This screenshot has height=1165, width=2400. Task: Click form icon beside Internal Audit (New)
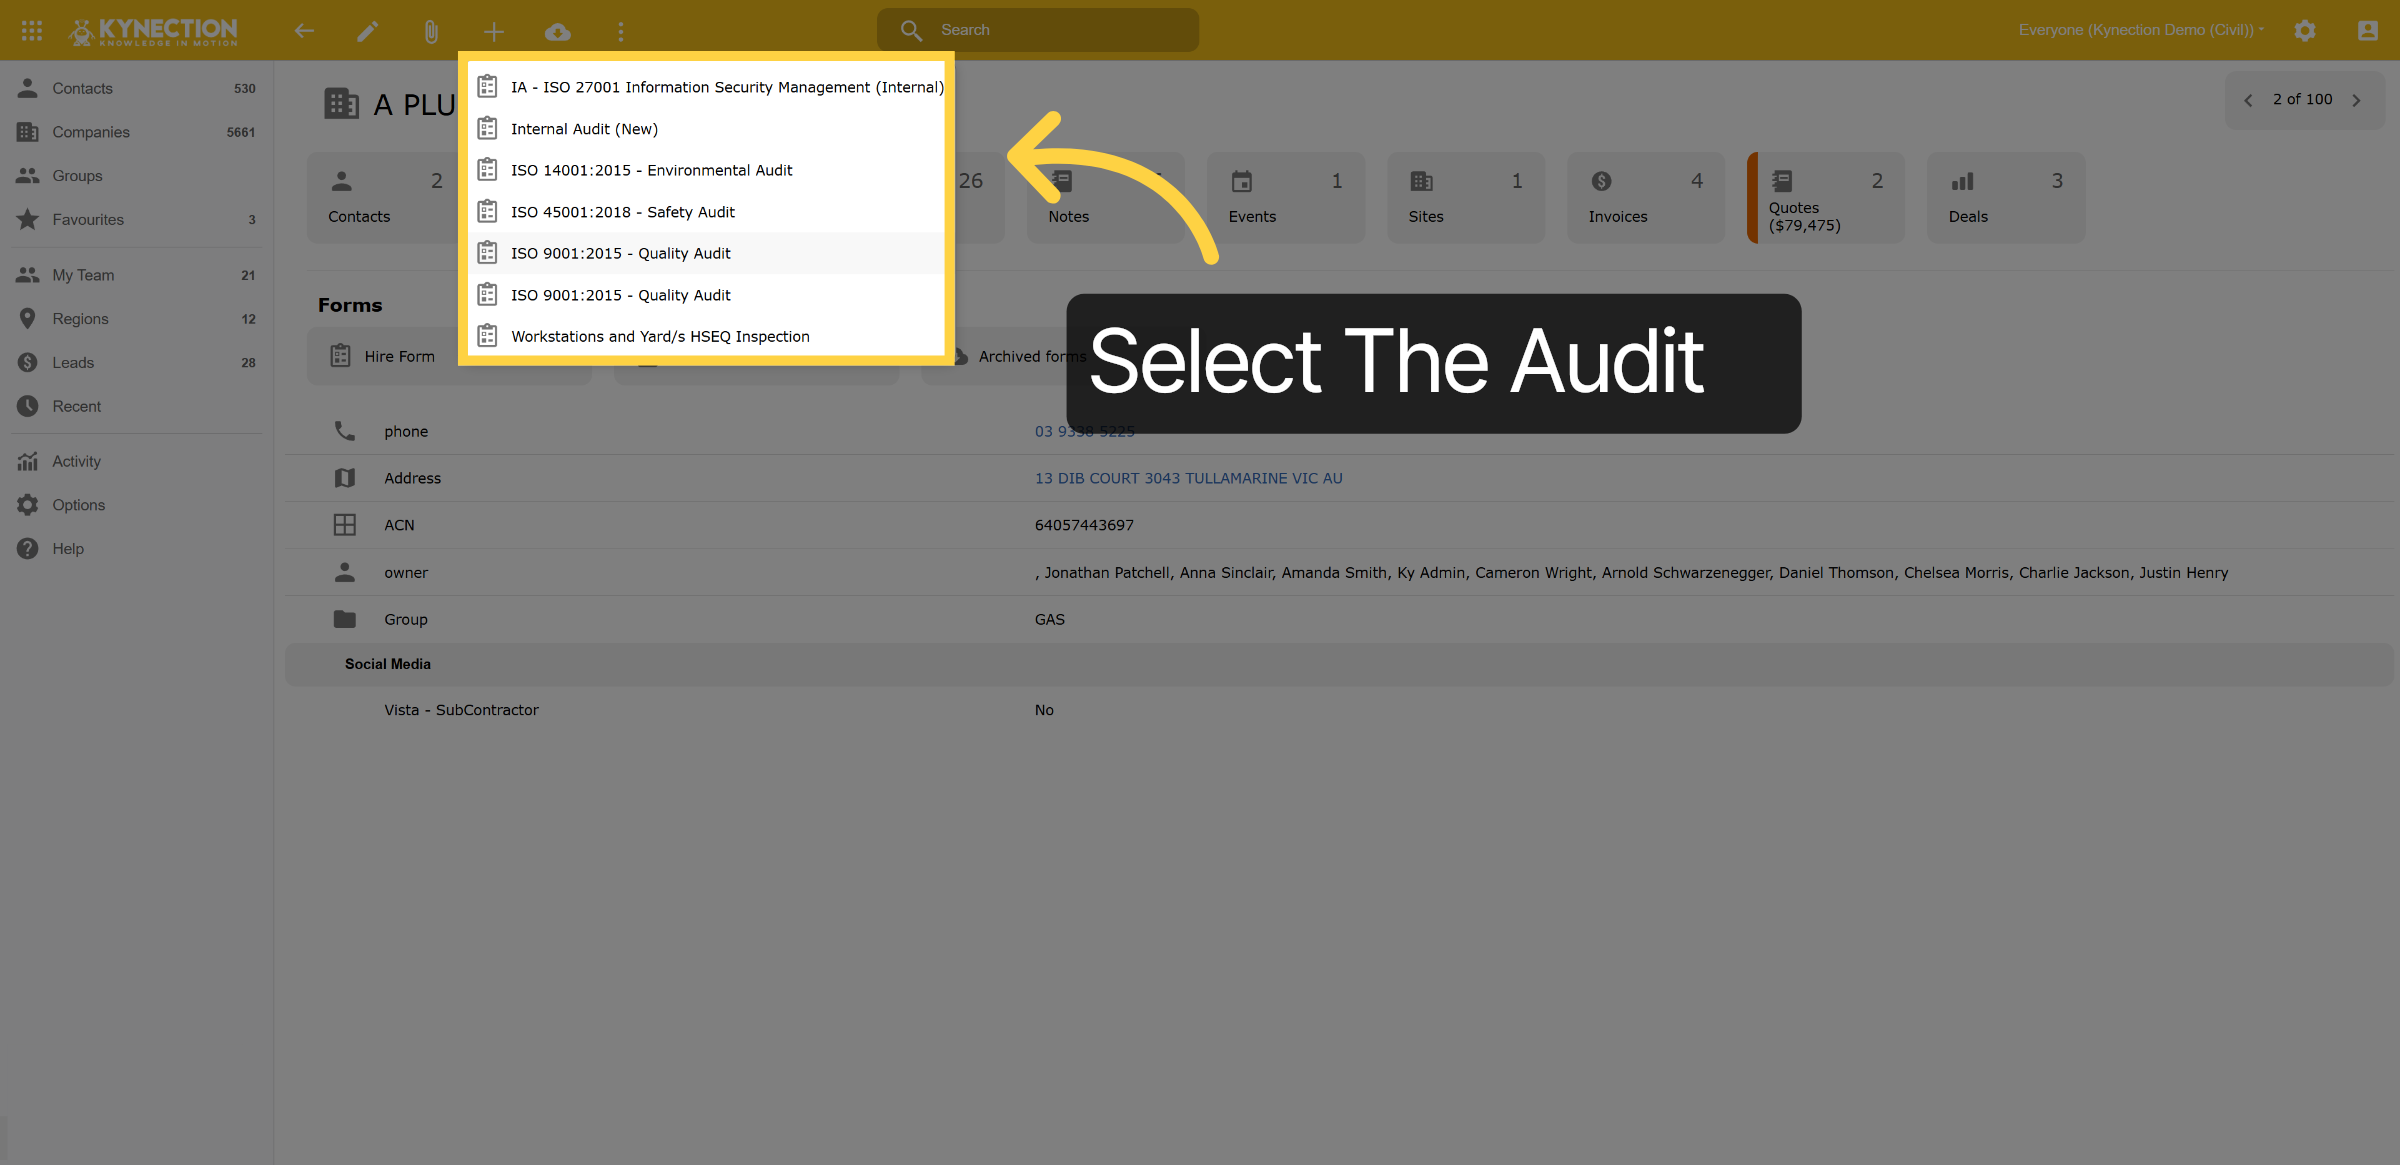coord(487,129)
